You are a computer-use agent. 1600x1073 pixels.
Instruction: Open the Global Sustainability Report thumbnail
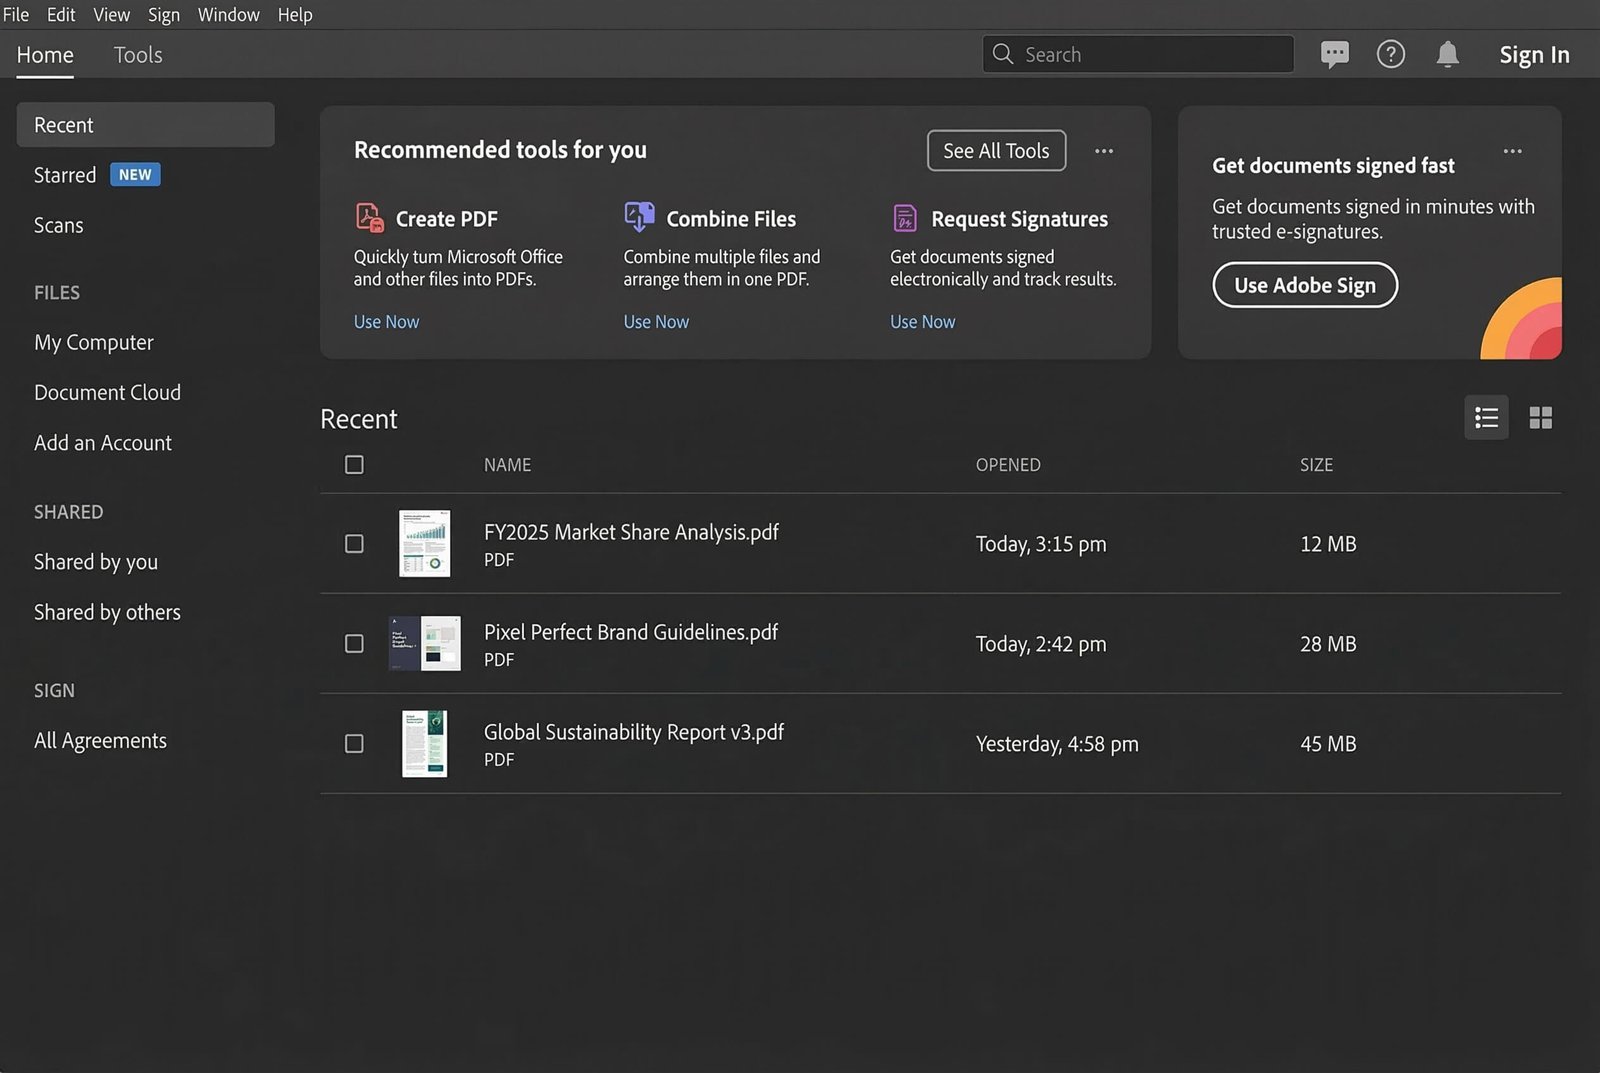click(425, 744)
